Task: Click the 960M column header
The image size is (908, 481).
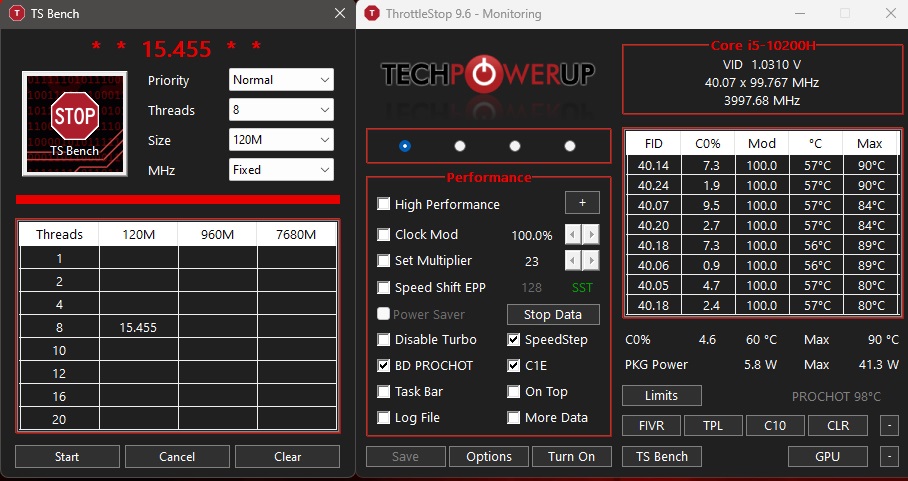Action: click(217, 234)
